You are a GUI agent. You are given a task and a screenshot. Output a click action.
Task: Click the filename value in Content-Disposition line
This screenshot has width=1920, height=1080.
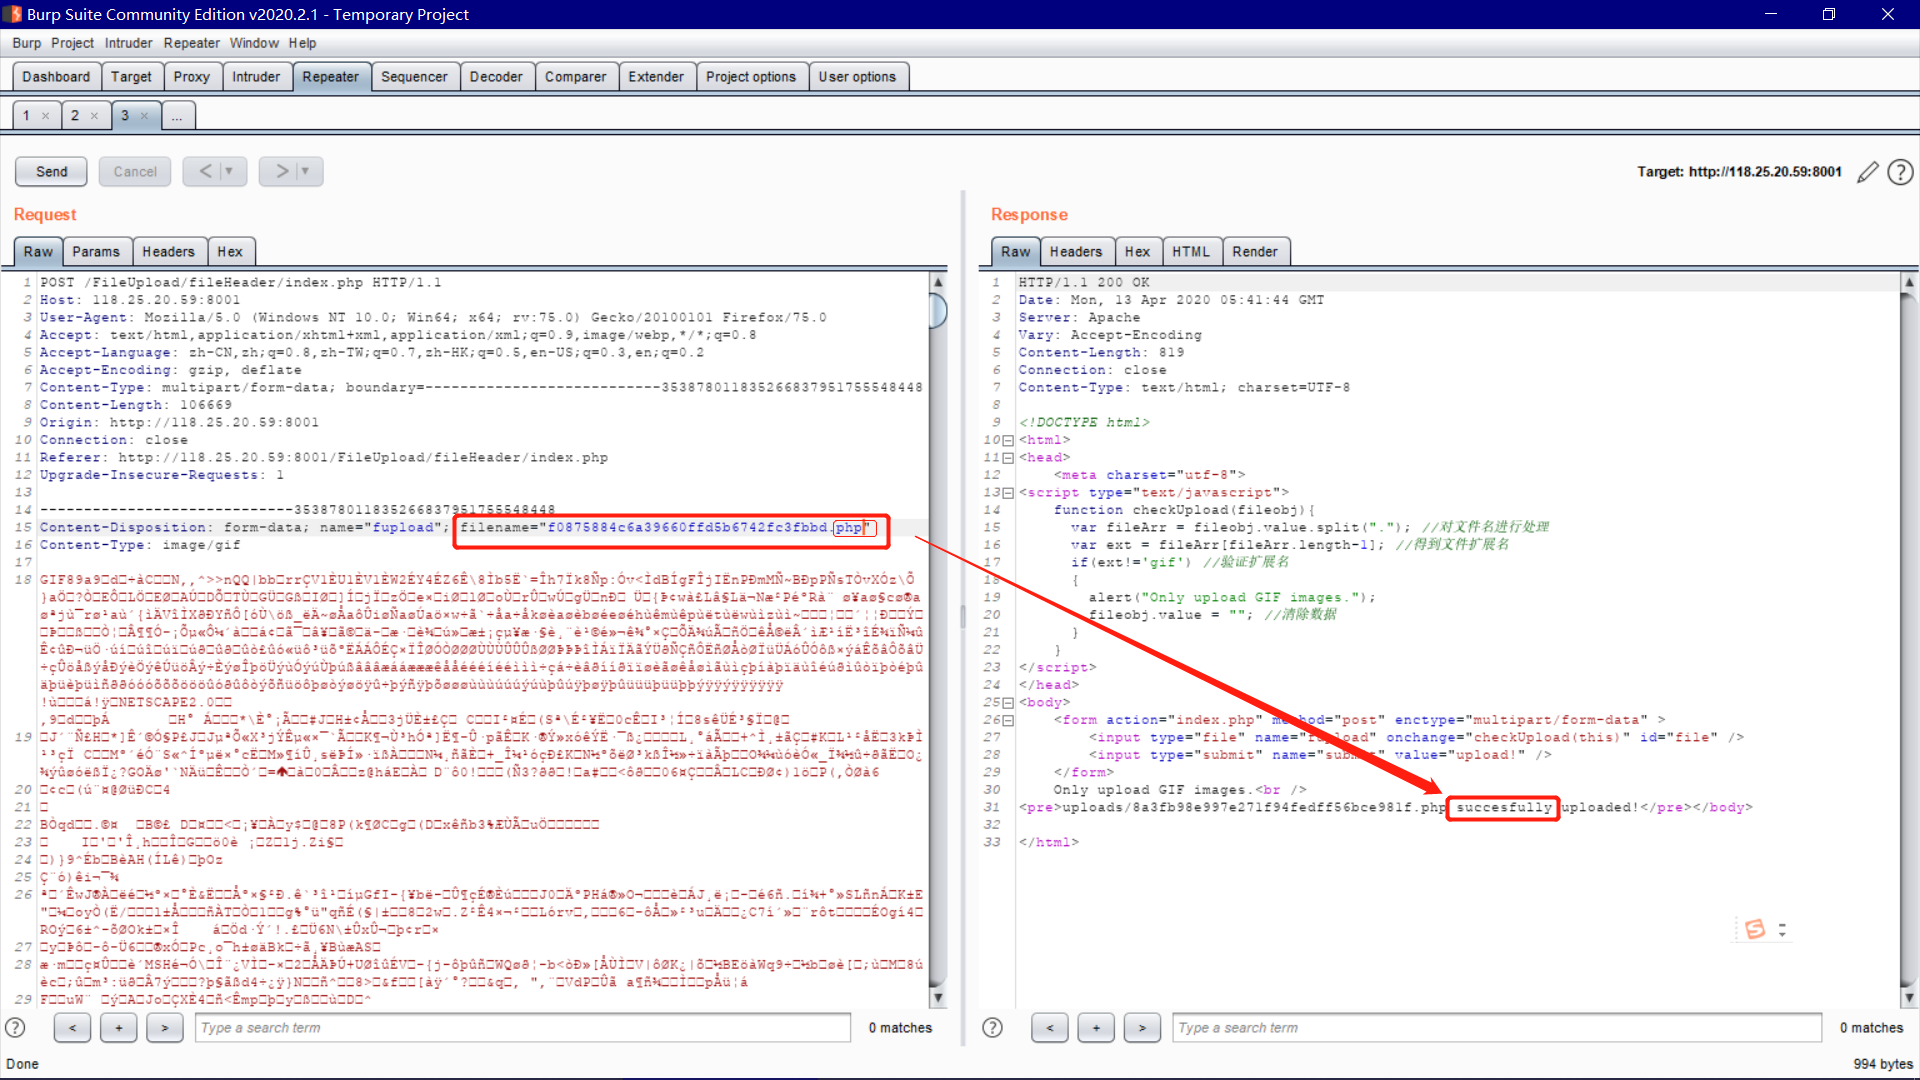(x=705, y=528)
